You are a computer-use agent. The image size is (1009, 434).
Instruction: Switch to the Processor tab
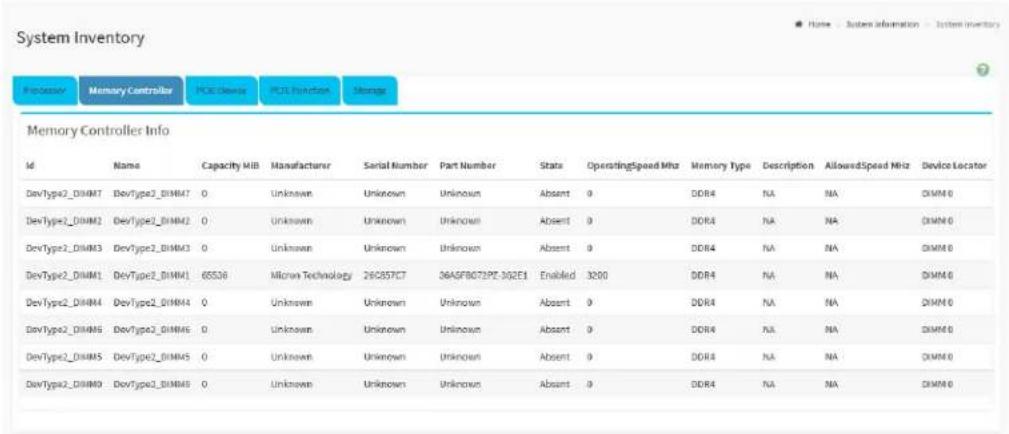click(x=45, y=91)
